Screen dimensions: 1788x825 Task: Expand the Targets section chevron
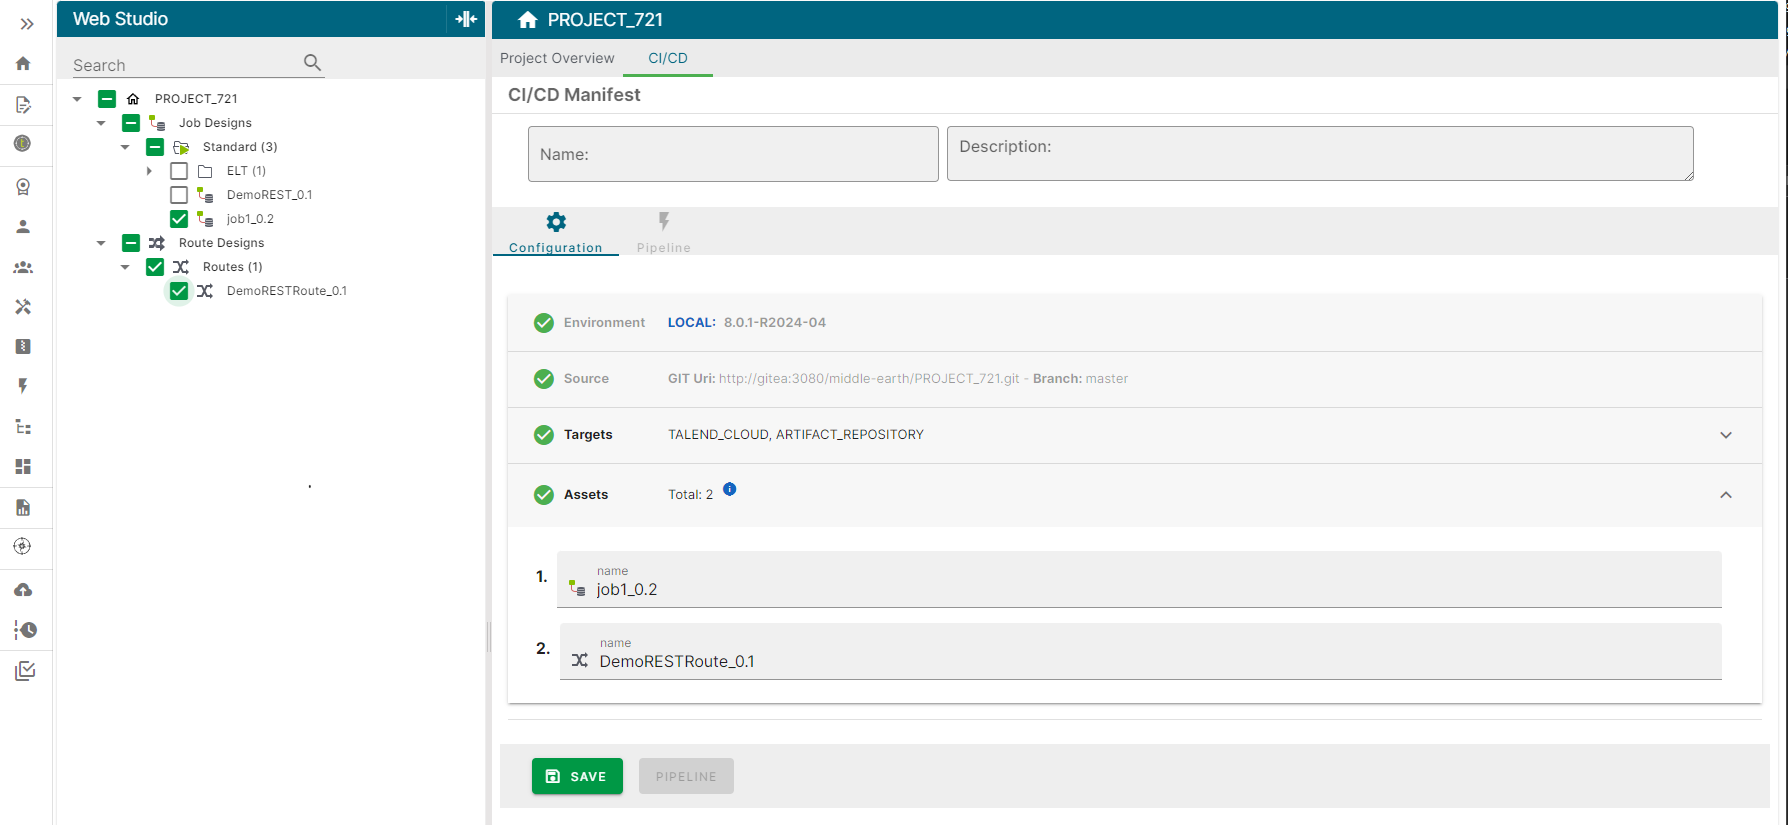(x=1725, y=435)
